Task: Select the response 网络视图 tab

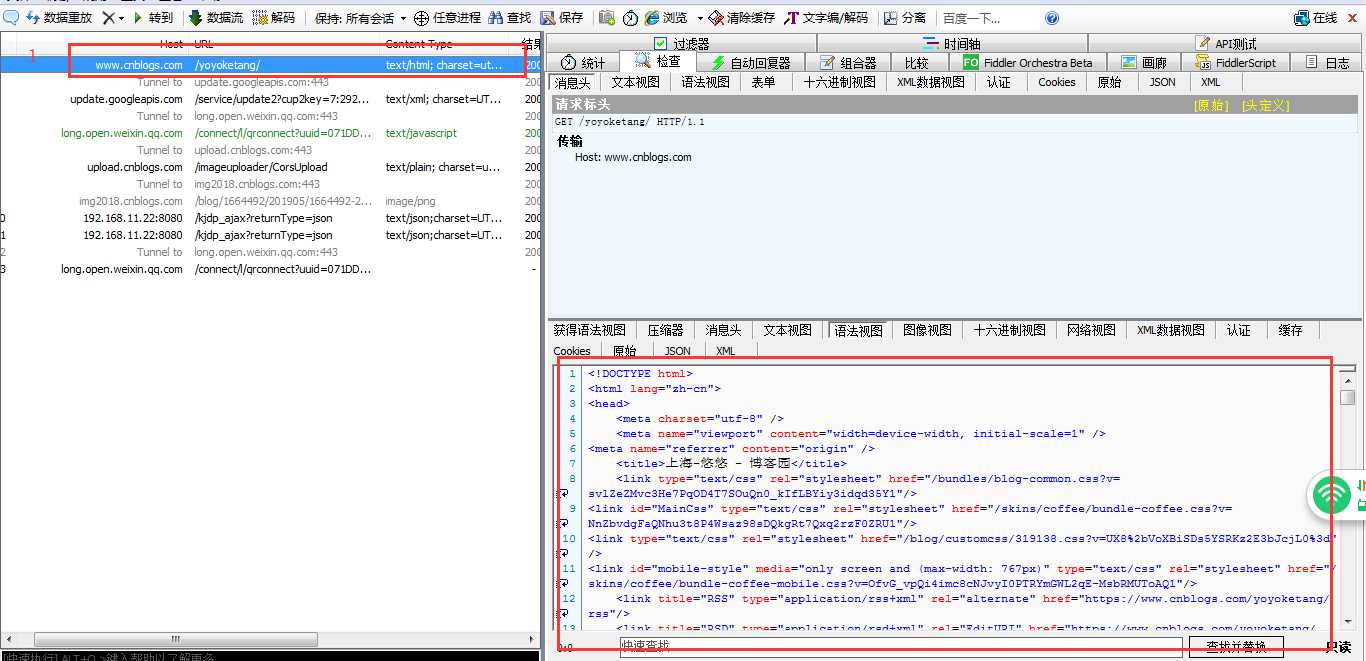Action: pyautogui.click(x=1091, y=330)
